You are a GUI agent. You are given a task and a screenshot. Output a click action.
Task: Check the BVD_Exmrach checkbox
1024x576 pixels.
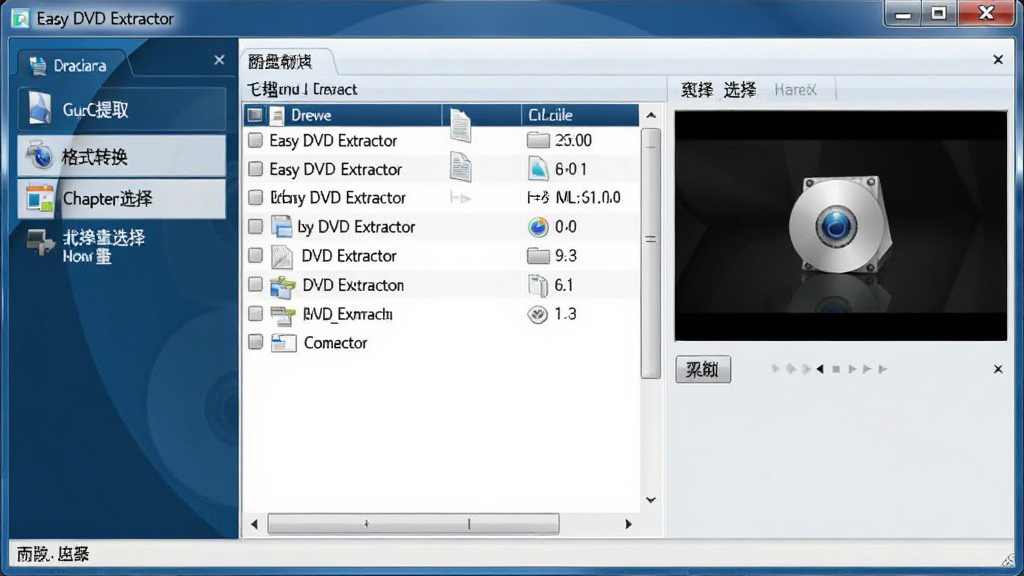pyautogui.click(x=255, y=313)
